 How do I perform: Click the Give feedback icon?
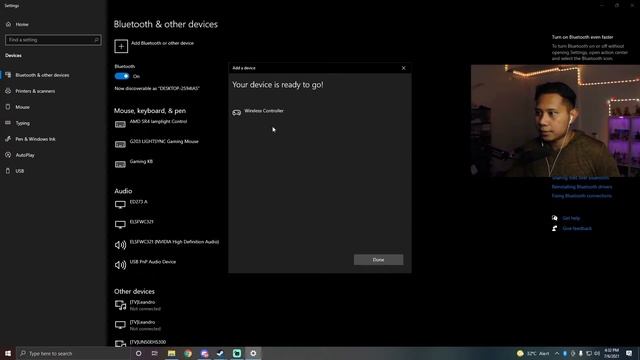coord(555,229)
